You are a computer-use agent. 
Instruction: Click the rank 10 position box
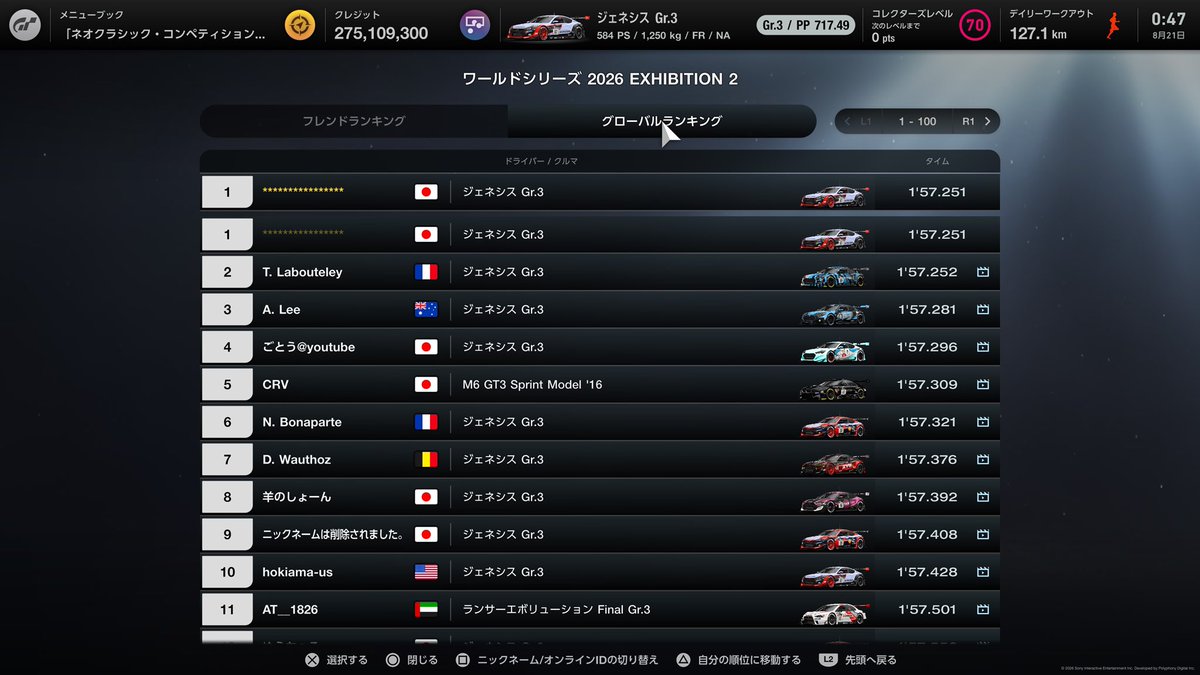coord(227,572)
